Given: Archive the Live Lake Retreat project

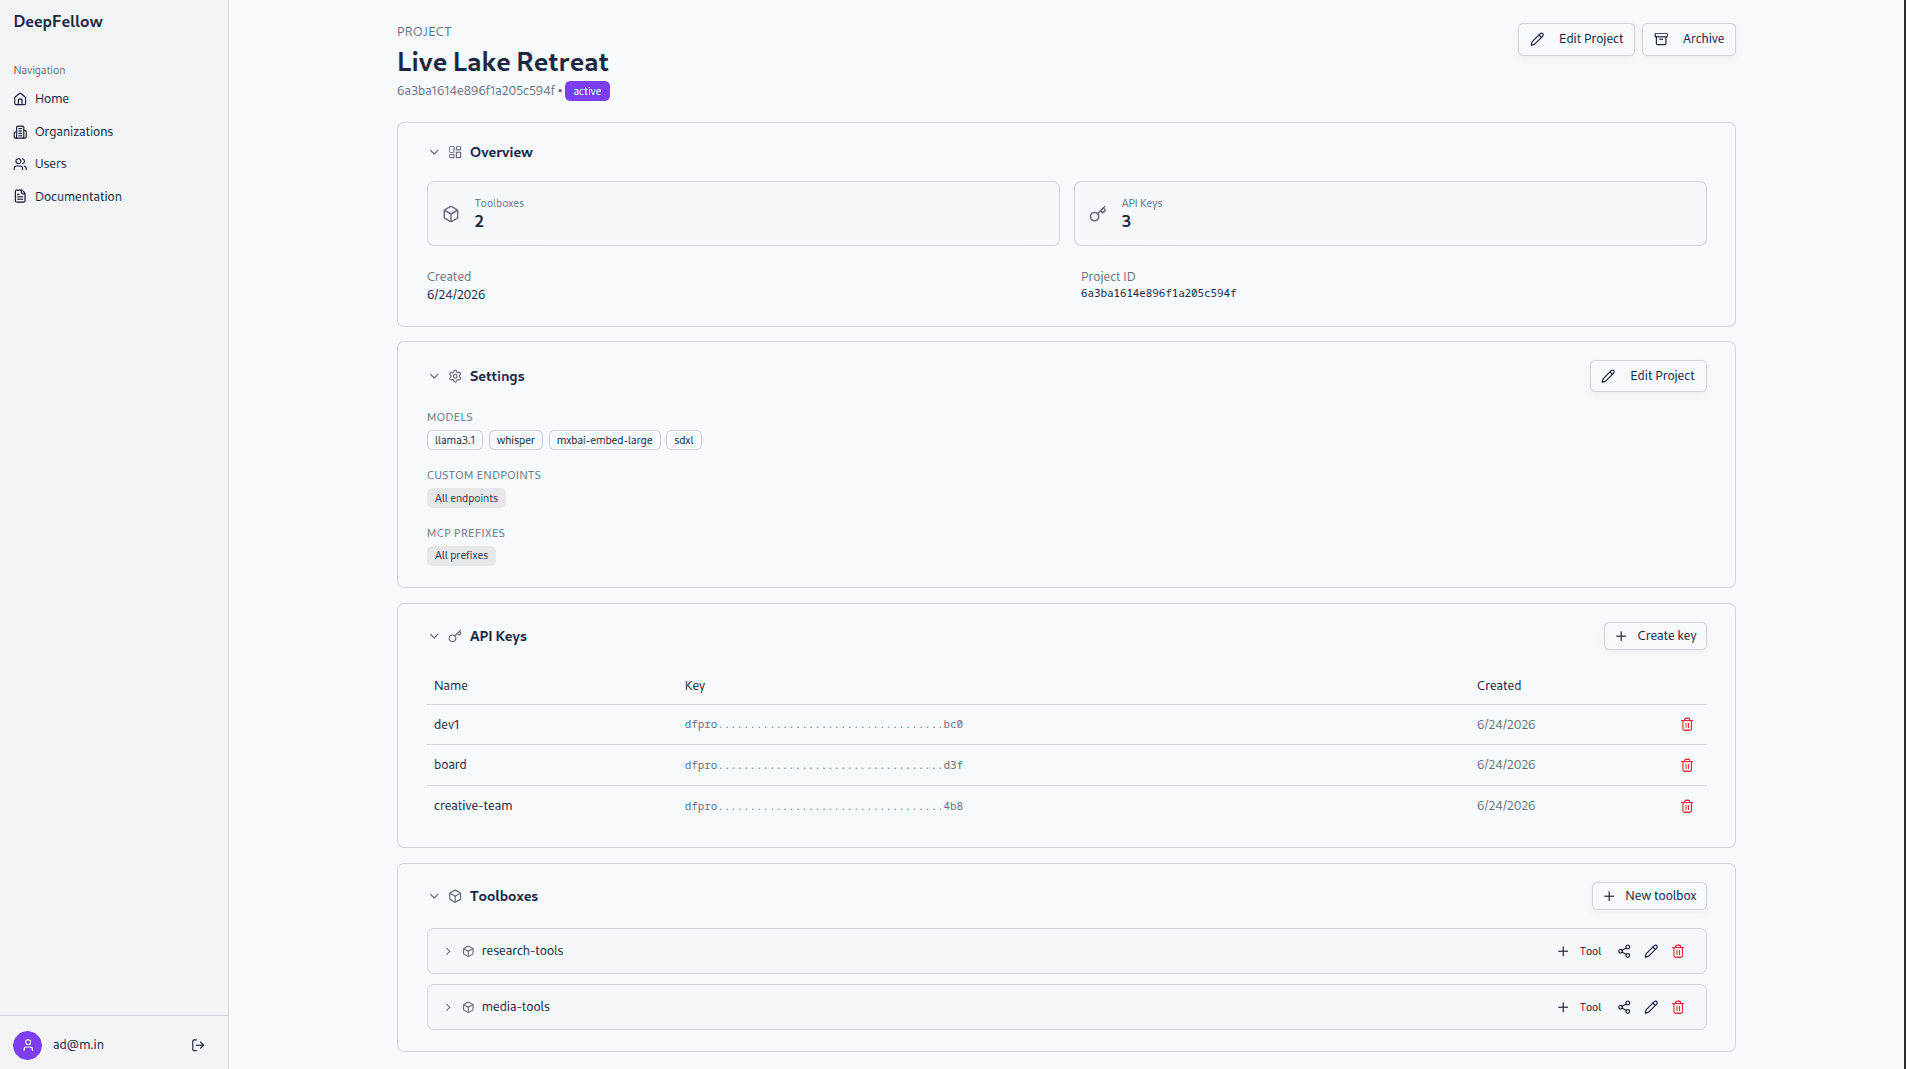Looking at the screenshot, I should pos(1688,39).
